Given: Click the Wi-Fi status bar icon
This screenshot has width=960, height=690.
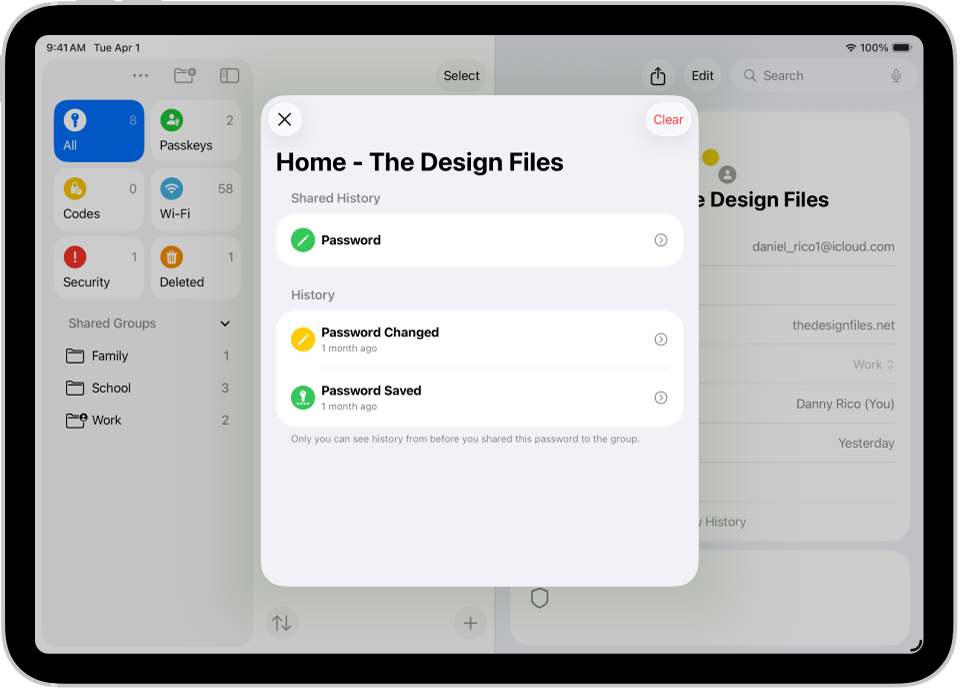Looking at the screenshot, I should [850, 48].
